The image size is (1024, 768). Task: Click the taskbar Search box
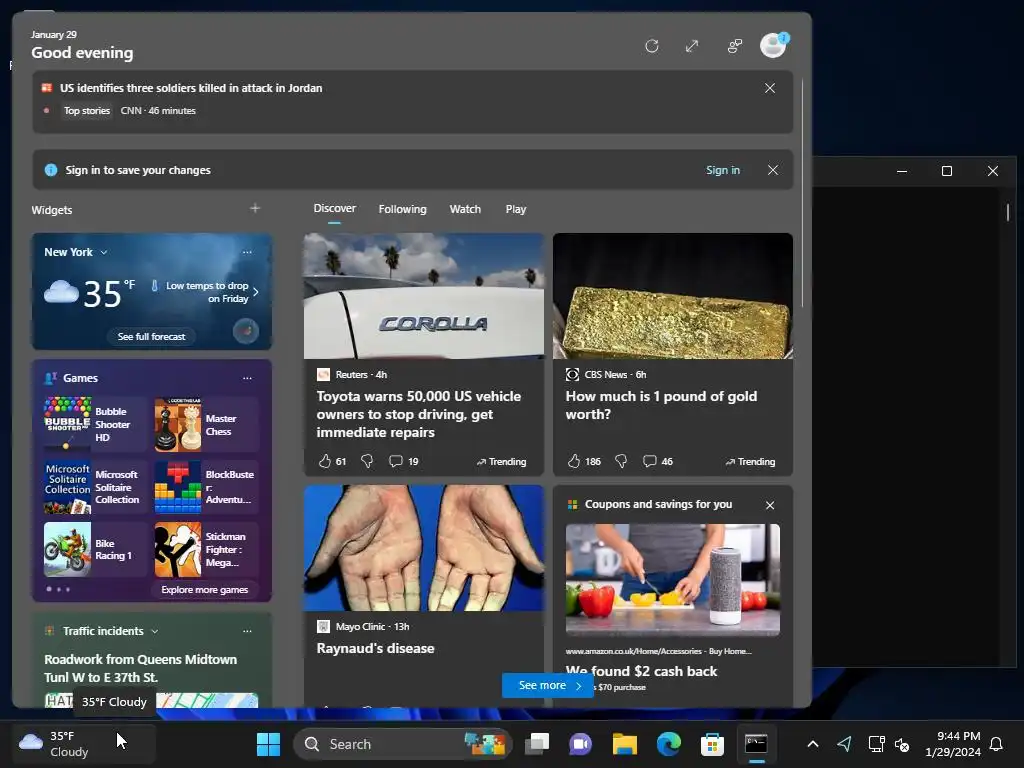[x=403, y=744]
